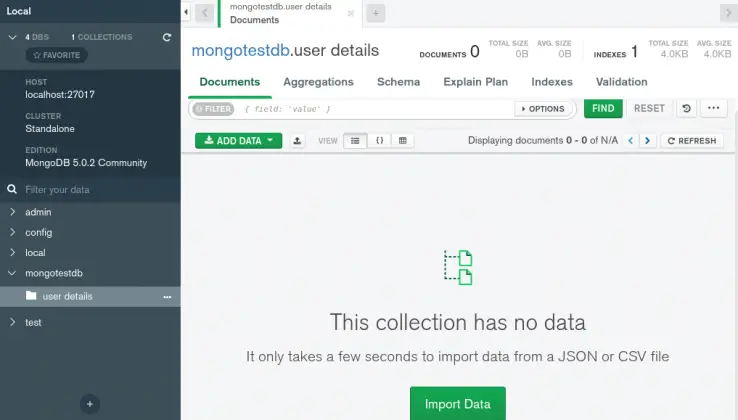Switch to JSON view
Viewport: 738px width, 420px height.
coord(379,141)
